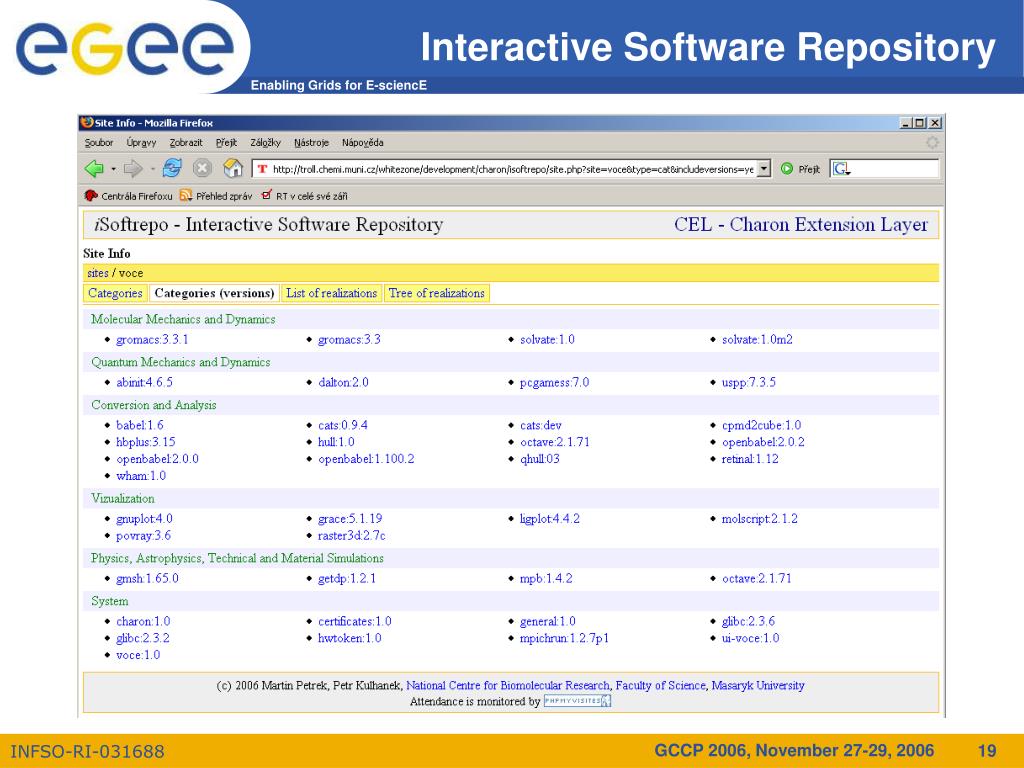1024x768 pixels.
Task: Click the Google search engine icon
Action: pos(841,168)
